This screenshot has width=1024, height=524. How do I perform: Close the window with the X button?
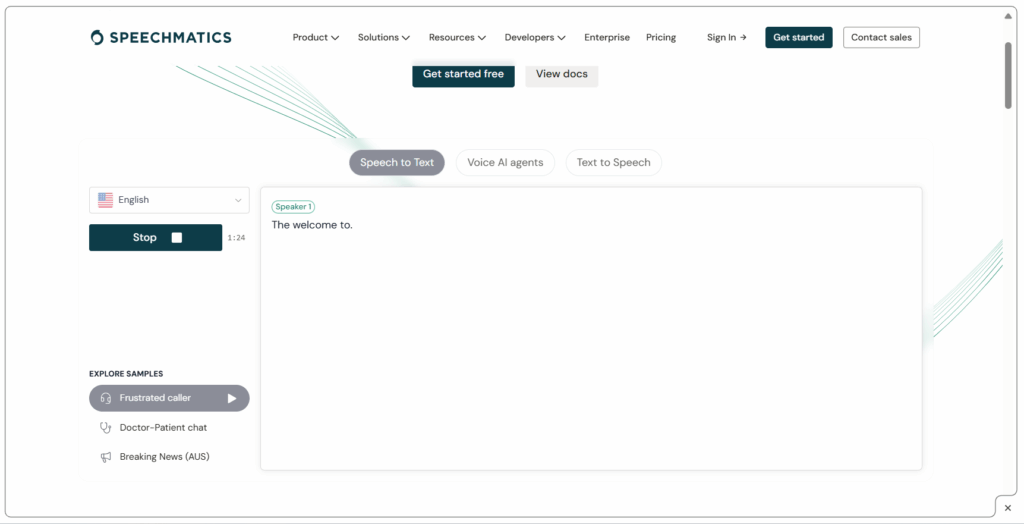pos(1008,508)
